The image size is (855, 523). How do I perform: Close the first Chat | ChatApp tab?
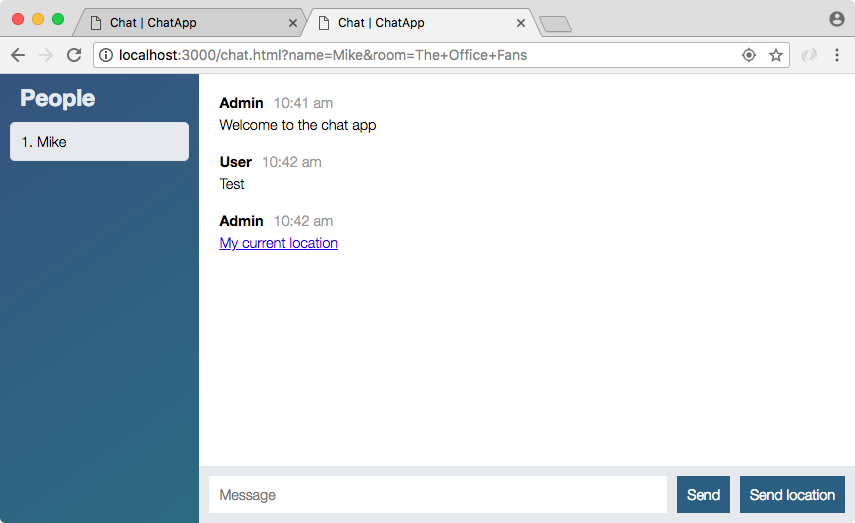coord(293,23)
